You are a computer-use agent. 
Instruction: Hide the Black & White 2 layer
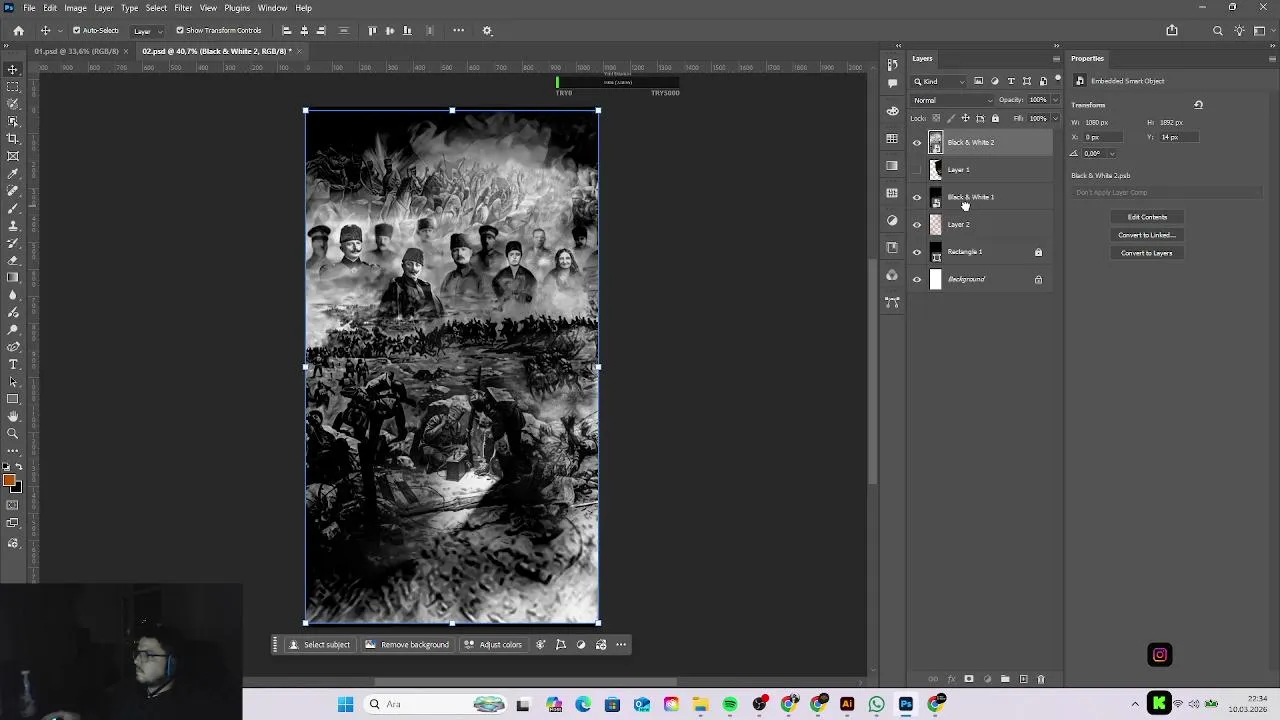[916, 142]
